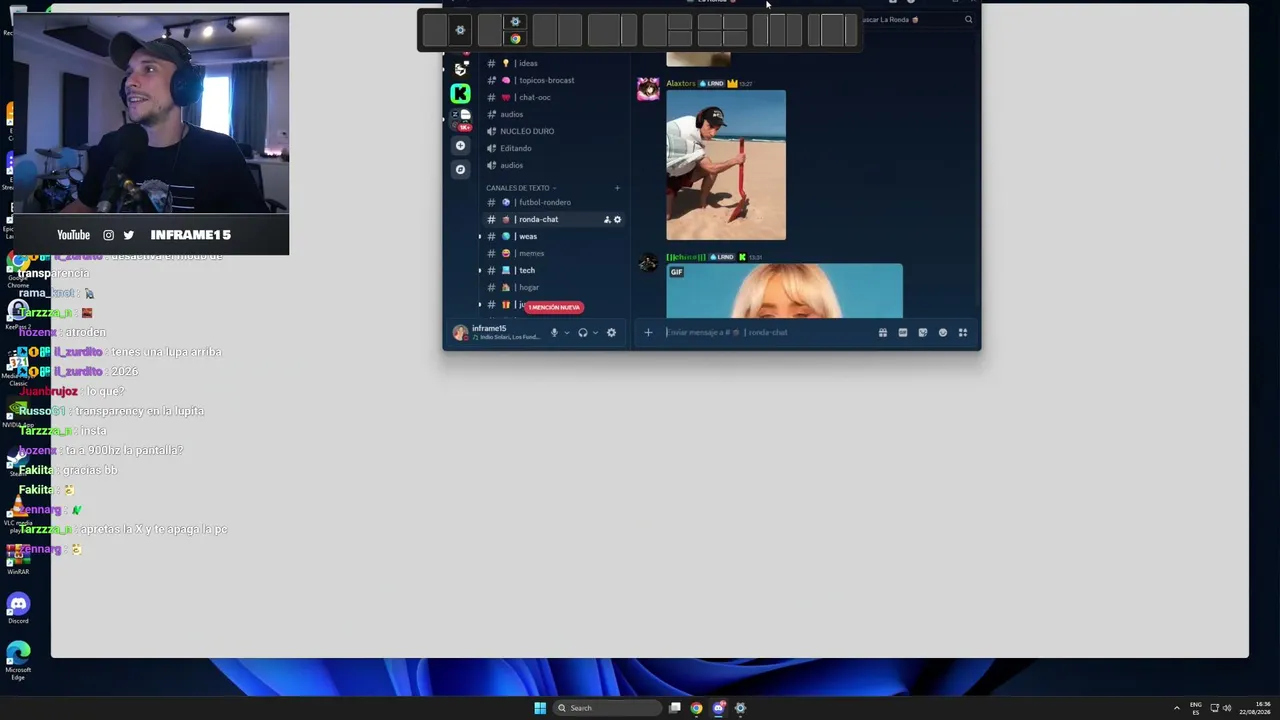Image resolution: width=1280 pixels, height=720 pixels.
Task: Click the search magnifier in Discord header
Action: pos(968,20)
